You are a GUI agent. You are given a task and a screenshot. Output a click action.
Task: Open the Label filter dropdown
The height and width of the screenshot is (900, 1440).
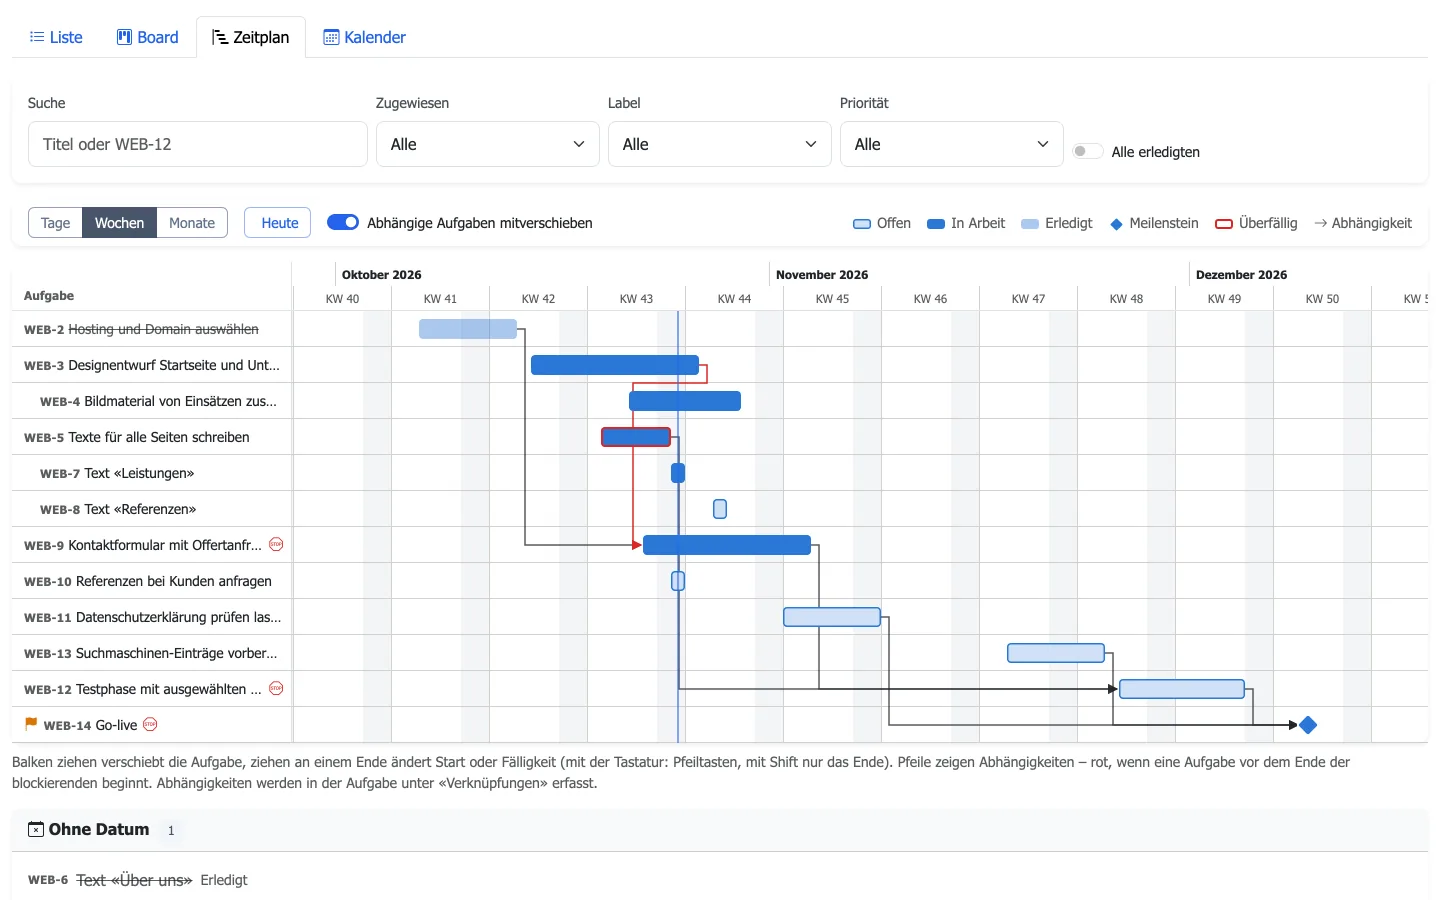720,144
